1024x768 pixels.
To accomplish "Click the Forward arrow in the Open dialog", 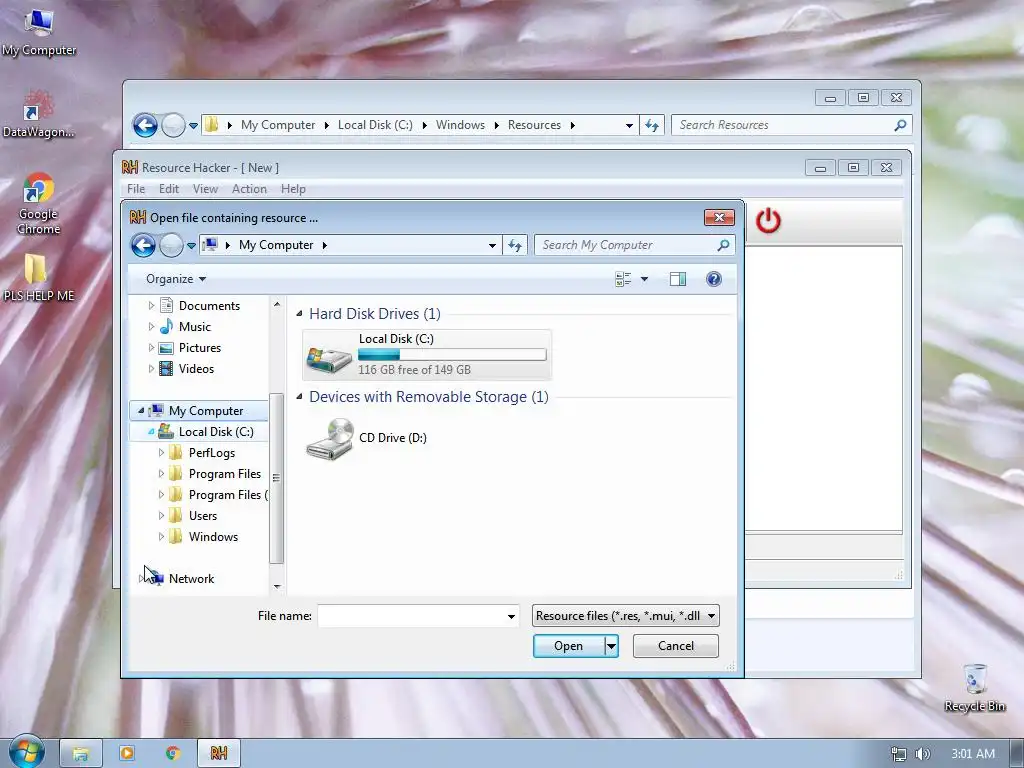I will click(x=171, y=246).
